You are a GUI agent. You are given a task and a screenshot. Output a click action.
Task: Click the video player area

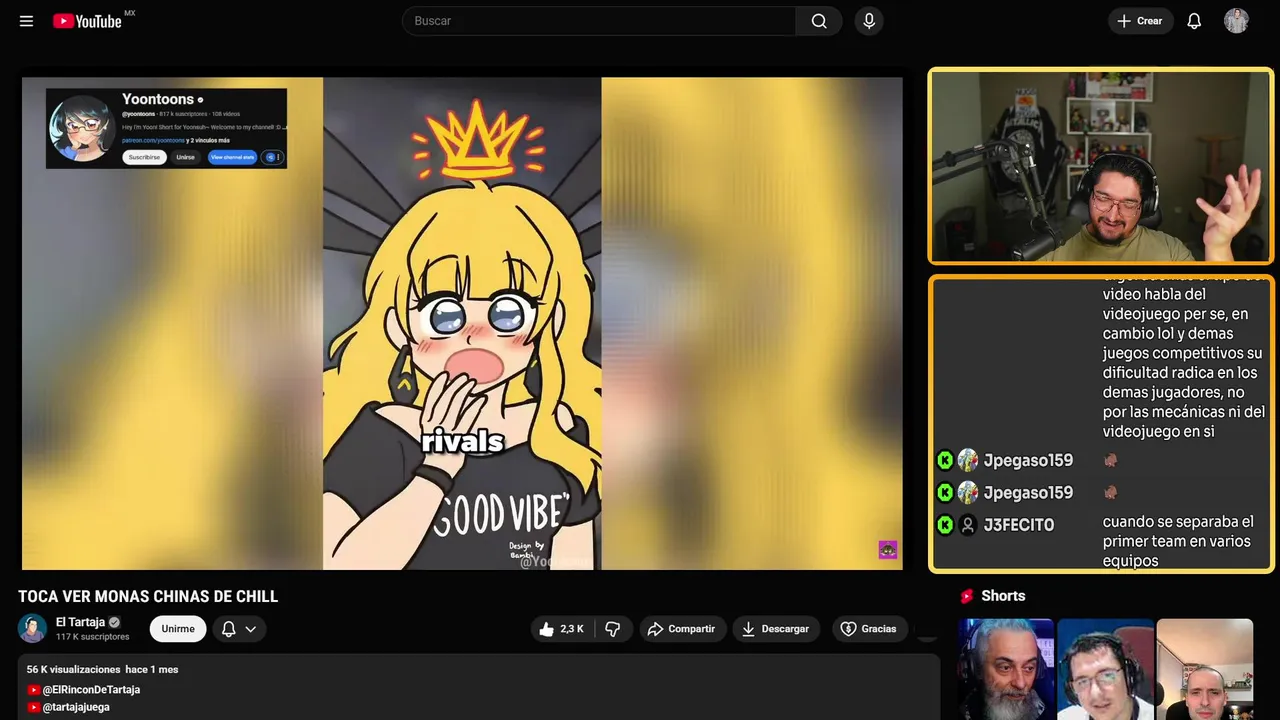pyautogui.click(x=462, y=323)
